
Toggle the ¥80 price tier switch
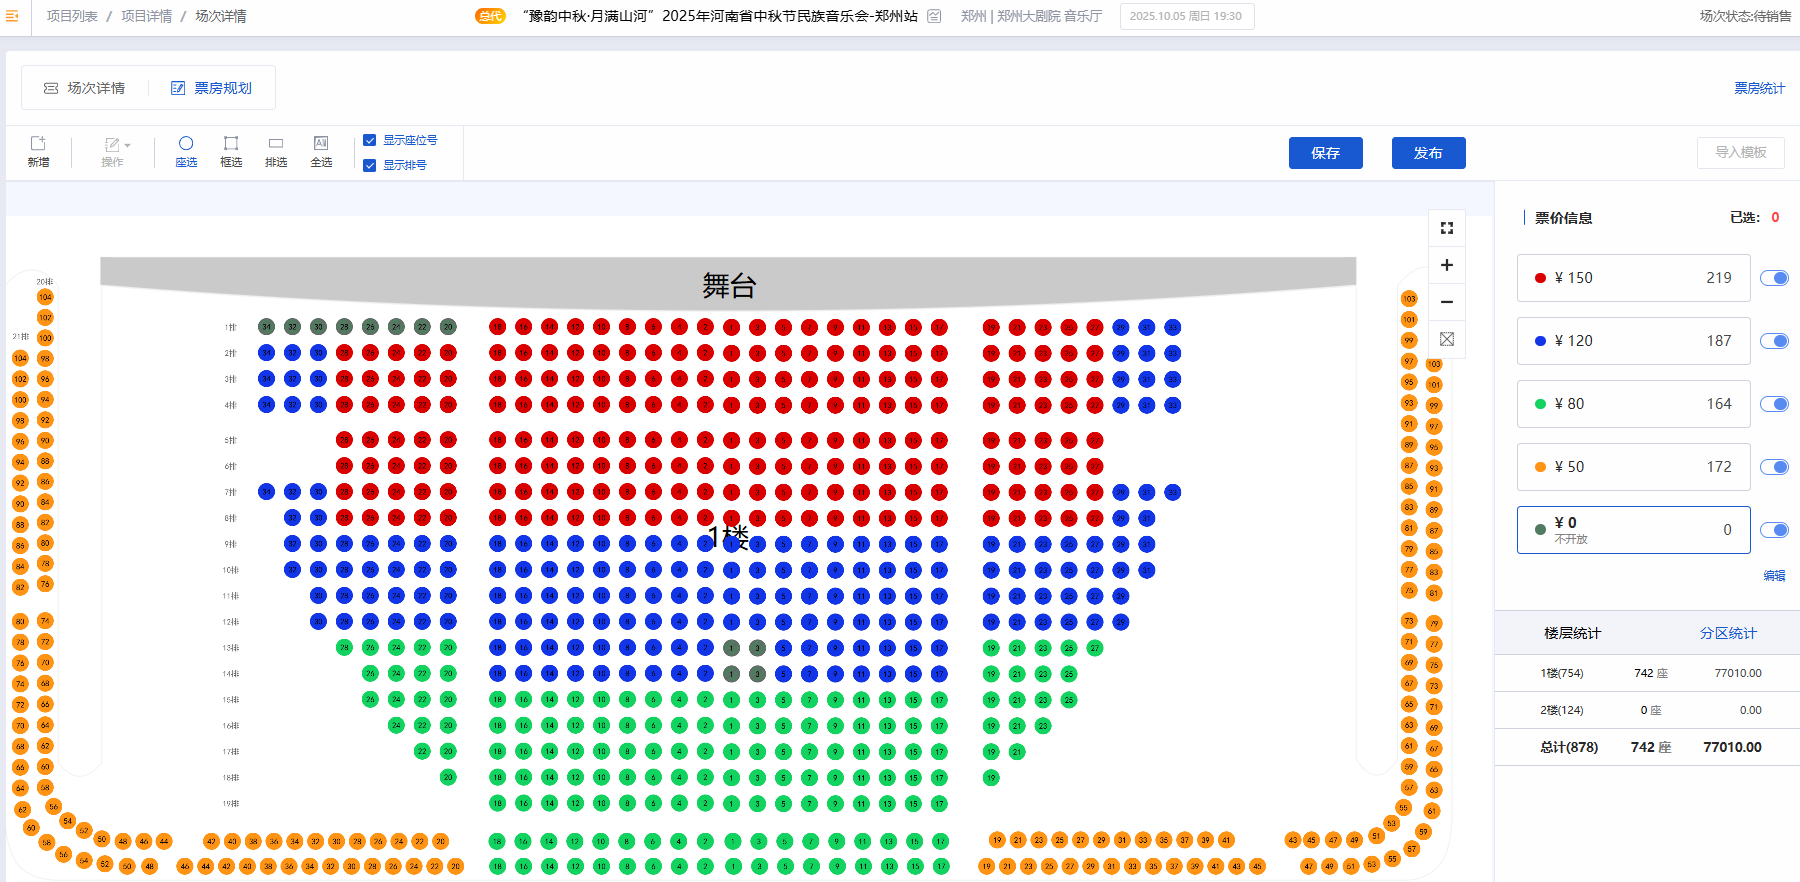pyautogui.click(x=1774, y=404)
